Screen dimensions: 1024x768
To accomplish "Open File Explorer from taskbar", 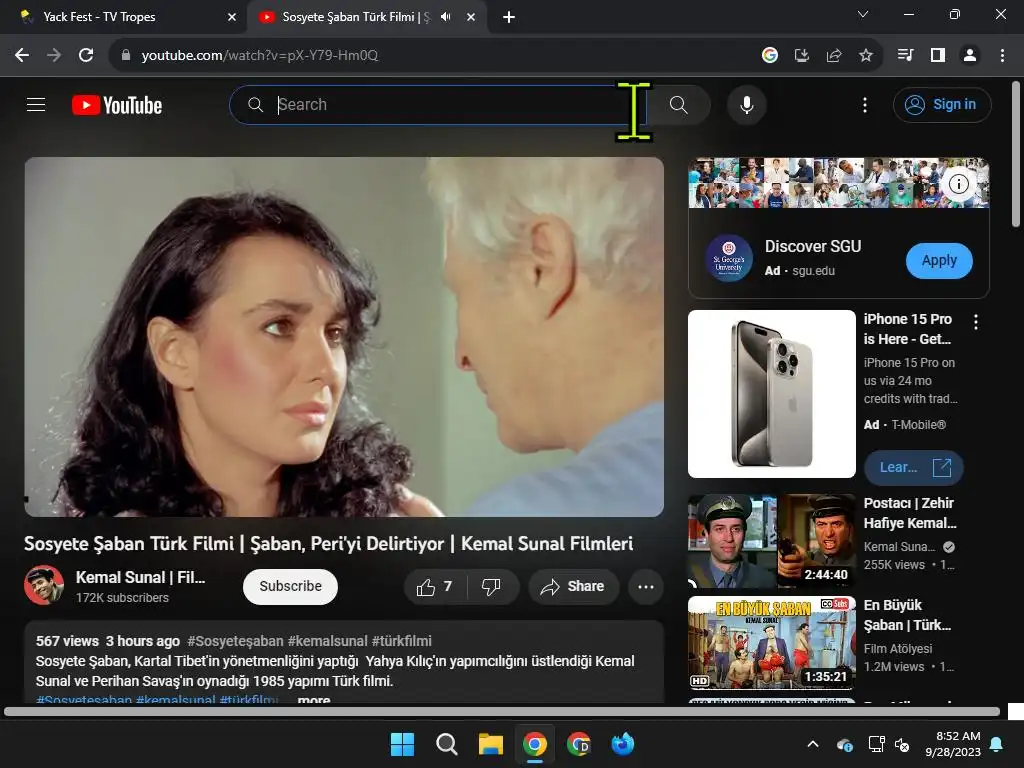I will click(490, 744).
